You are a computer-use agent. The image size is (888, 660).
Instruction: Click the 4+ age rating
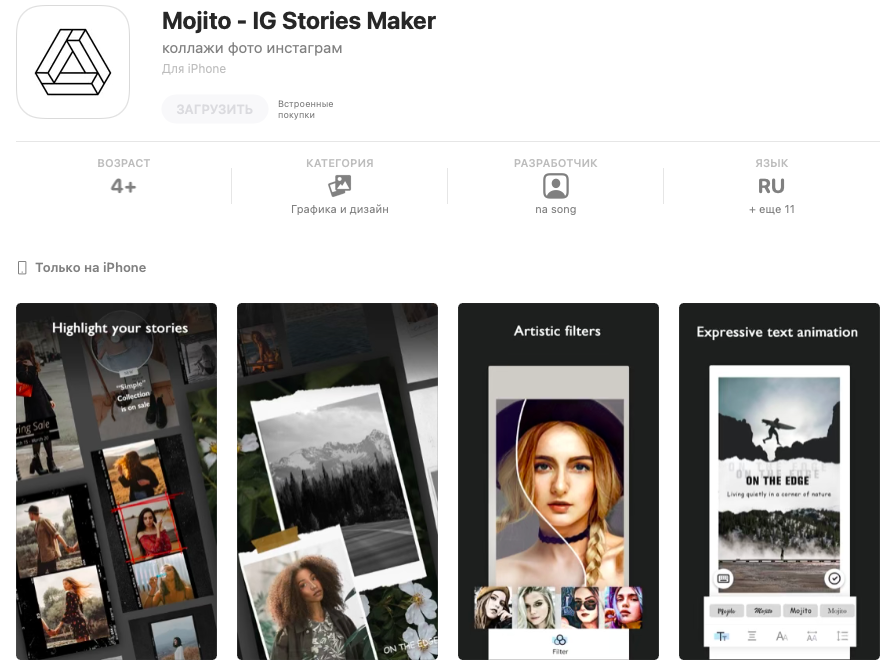point(123,186)
